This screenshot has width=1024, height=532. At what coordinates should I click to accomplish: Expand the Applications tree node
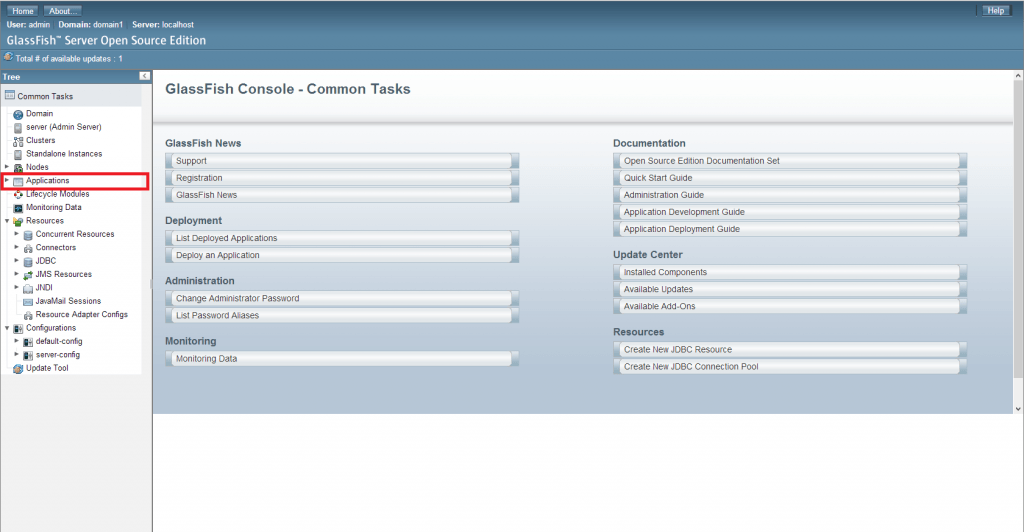(7, 181)
